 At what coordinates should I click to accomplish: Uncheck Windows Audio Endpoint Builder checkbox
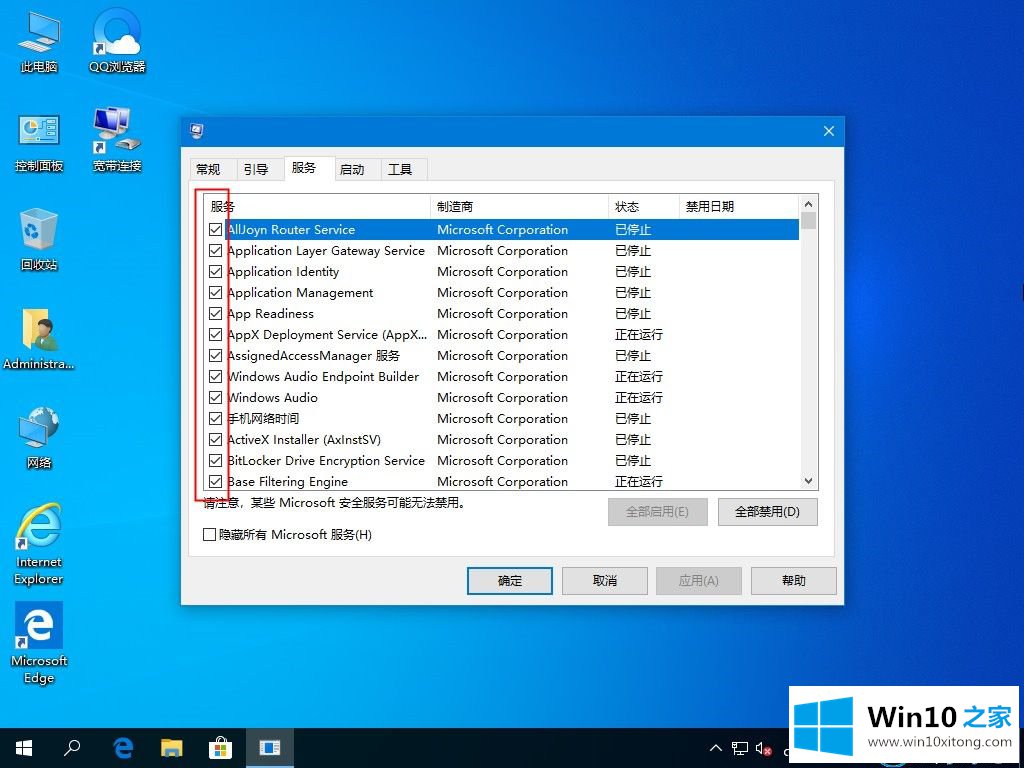(216, 377)
